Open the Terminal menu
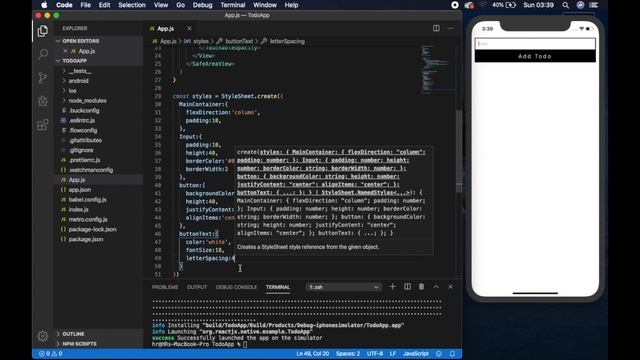 click(x=233, y=5)
